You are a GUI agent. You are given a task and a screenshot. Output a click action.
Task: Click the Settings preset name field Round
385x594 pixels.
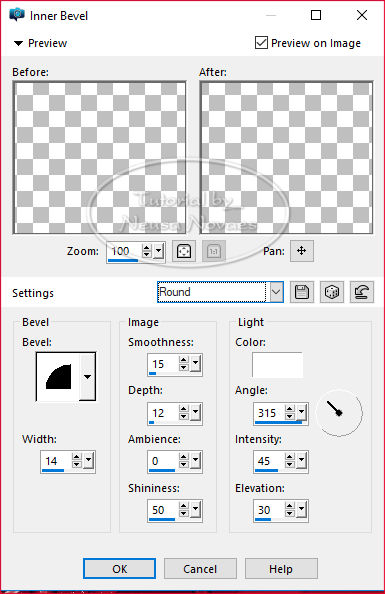coord(212,292)
